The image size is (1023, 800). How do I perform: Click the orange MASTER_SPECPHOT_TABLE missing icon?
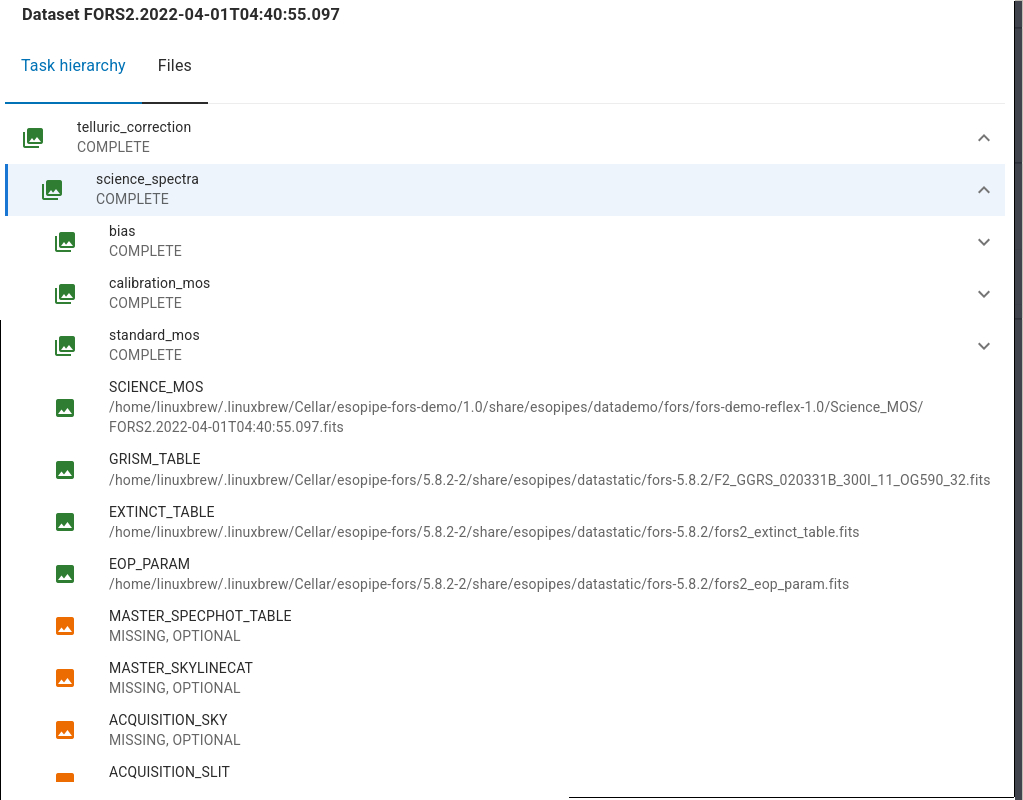[65, 626]
